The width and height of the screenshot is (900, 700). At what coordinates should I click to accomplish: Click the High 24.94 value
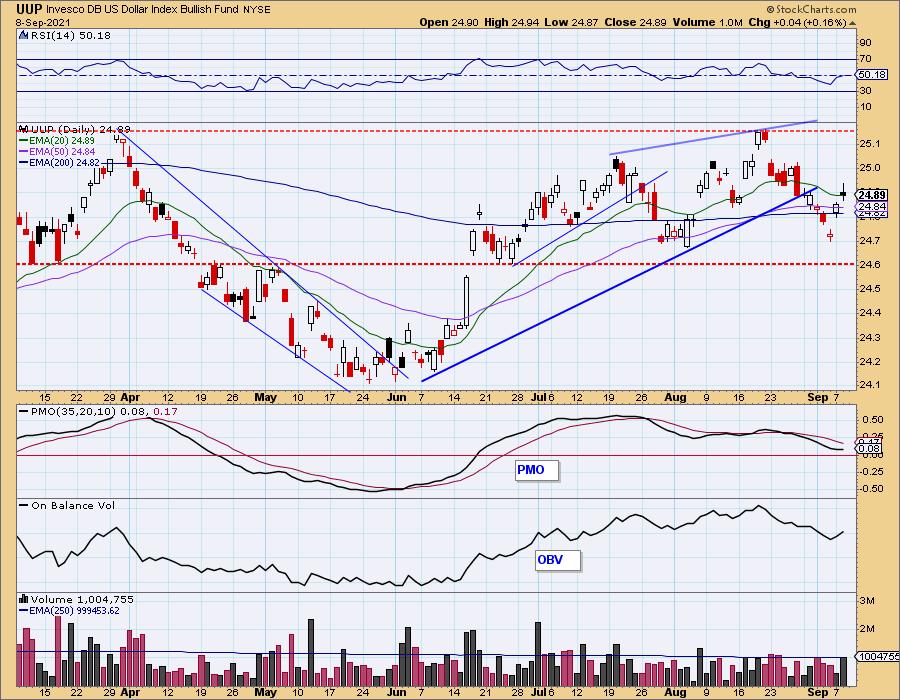(512, 22)
